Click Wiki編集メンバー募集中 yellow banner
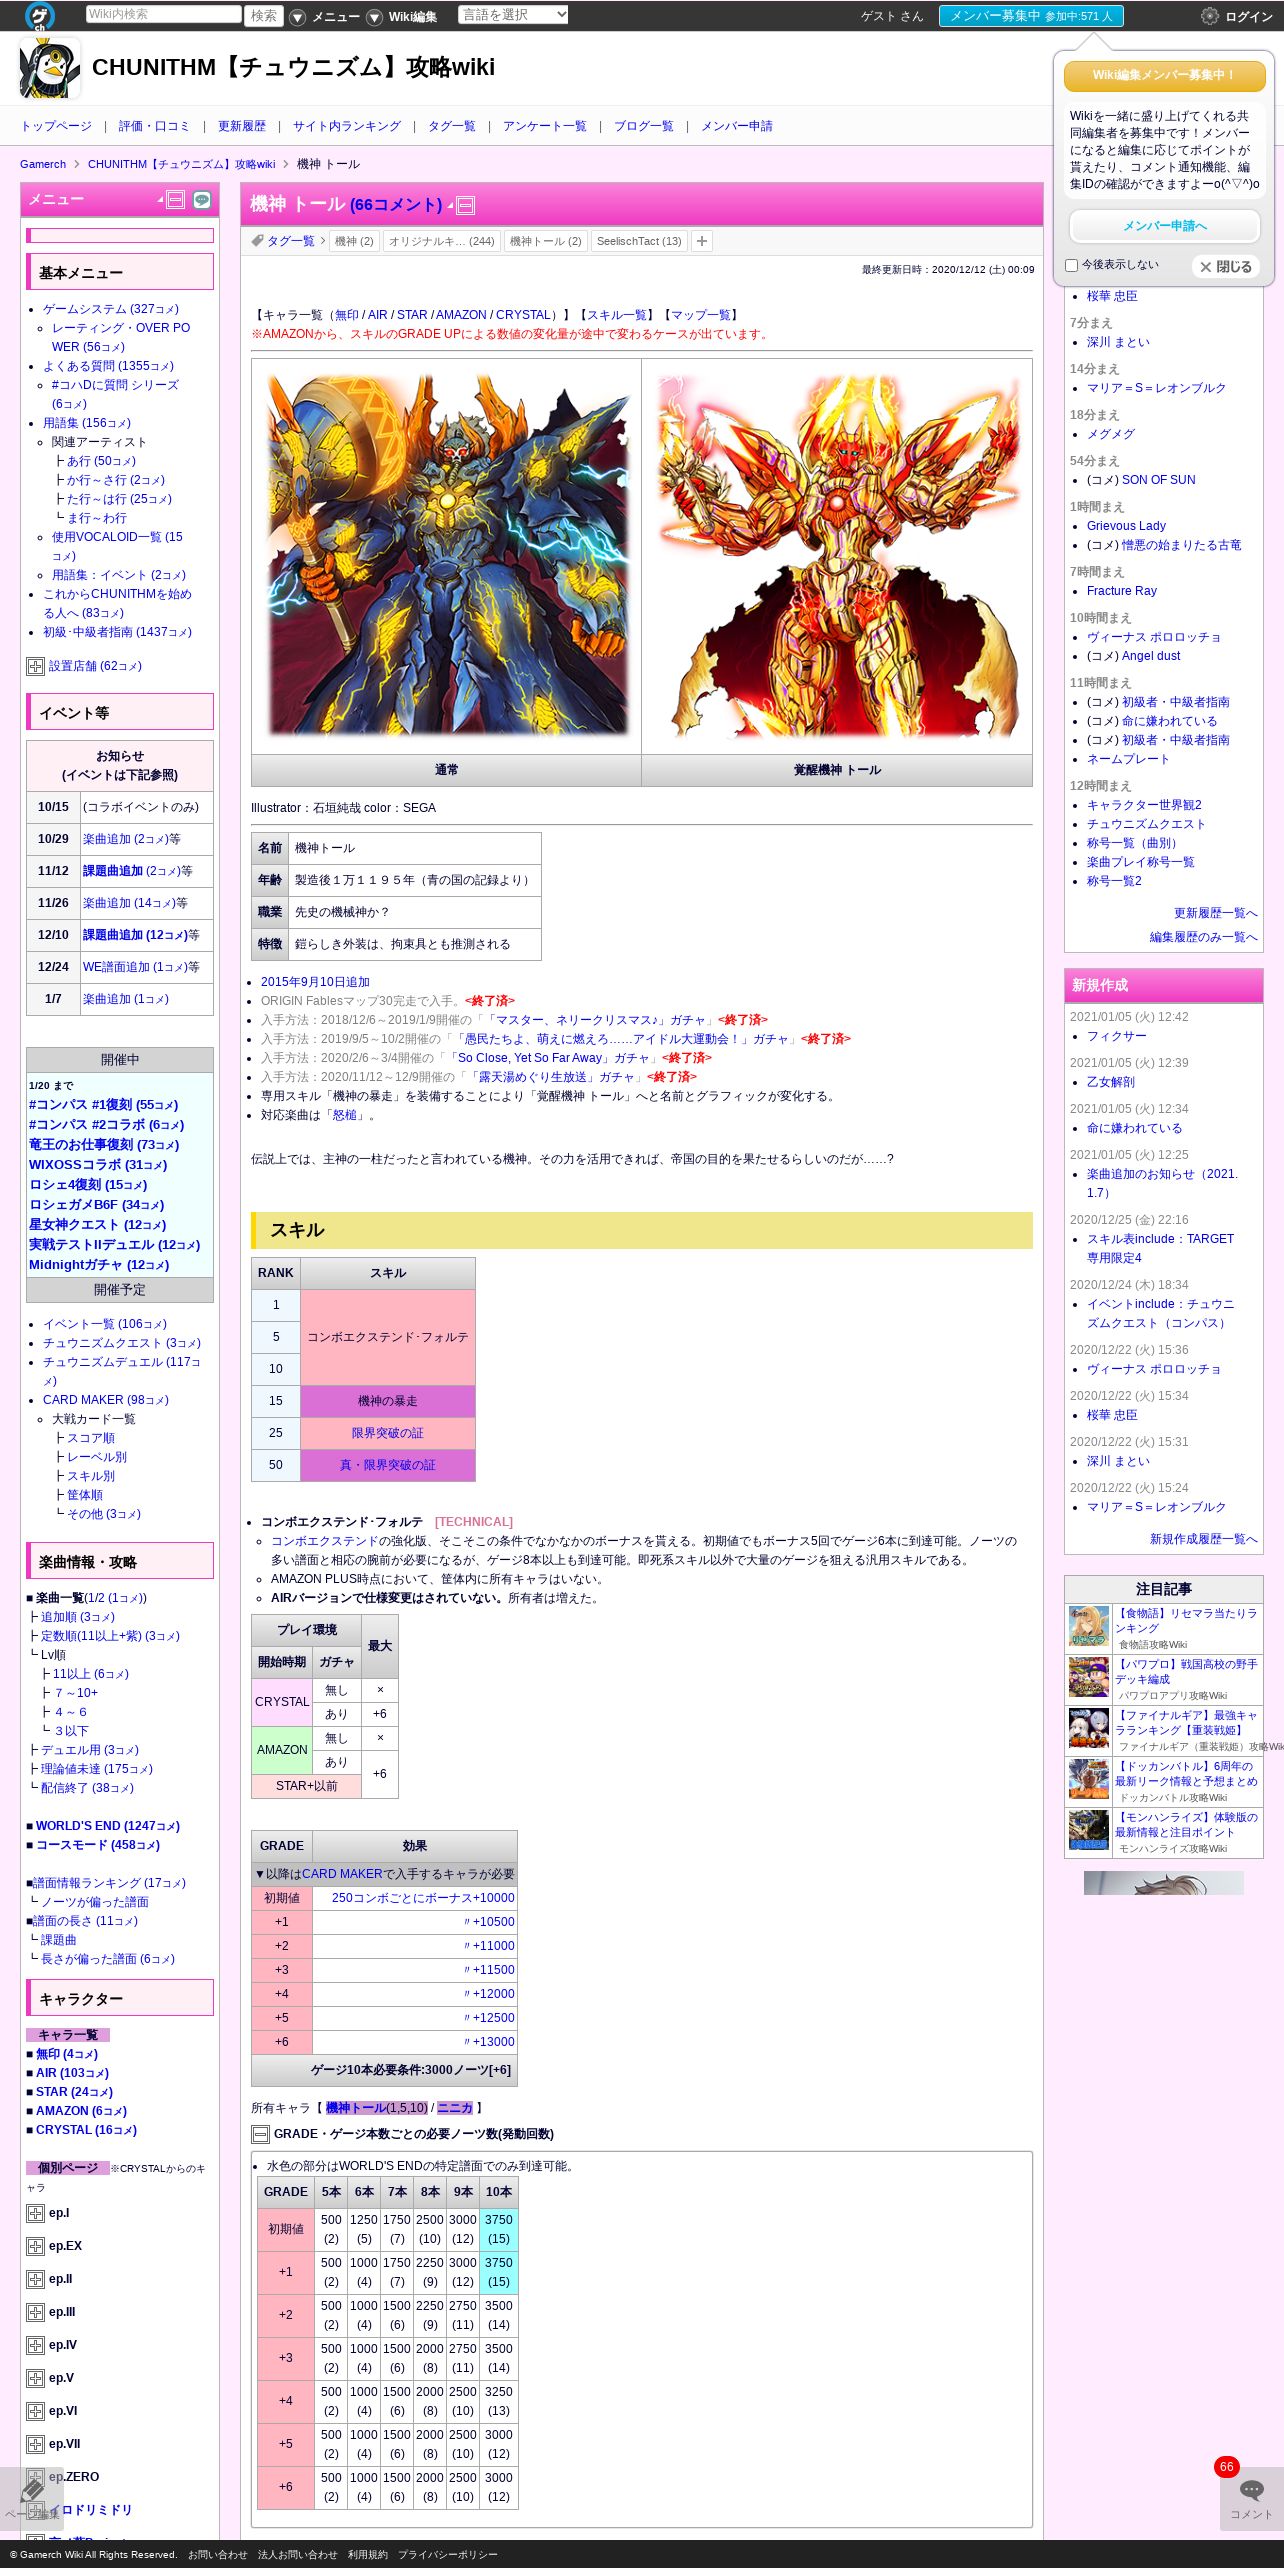Screen dimensions: 1284x2568 (x=1164, y=75)
